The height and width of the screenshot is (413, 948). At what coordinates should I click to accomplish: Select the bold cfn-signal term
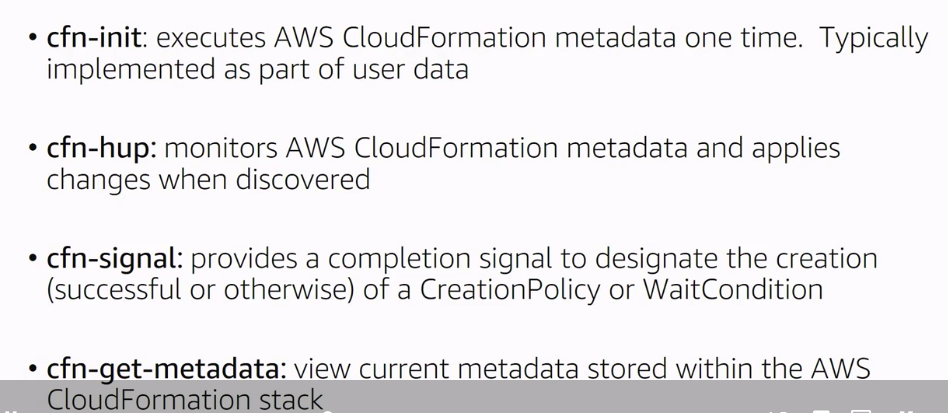point(111,260)
